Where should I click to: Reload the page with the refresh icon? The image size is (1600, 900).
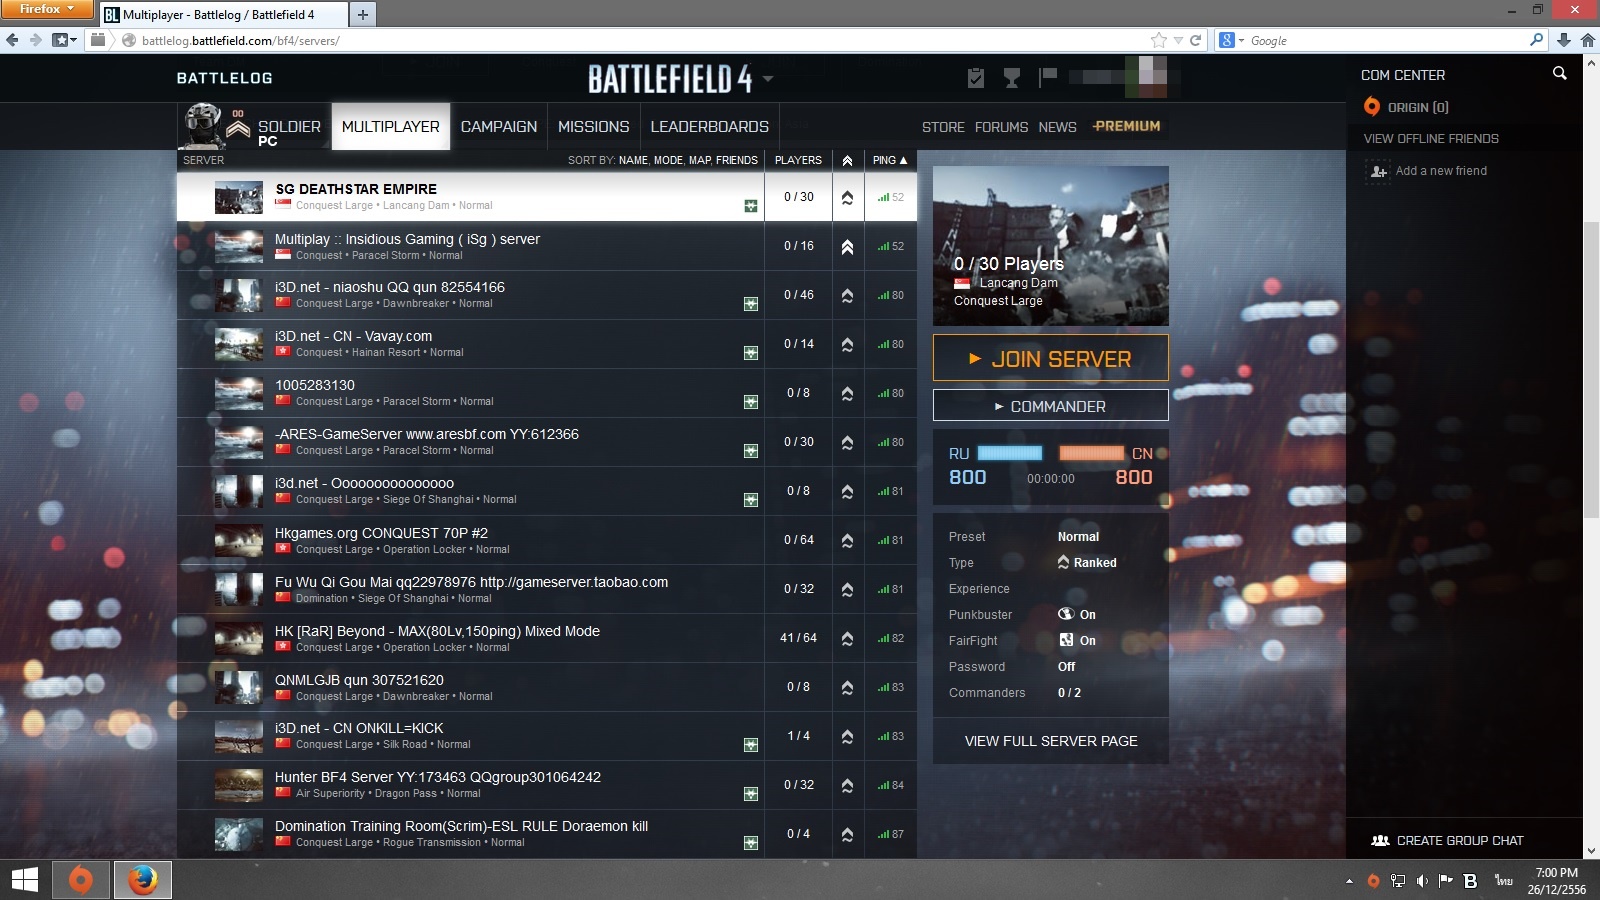pyautogui.click(x=1195, y=40)
